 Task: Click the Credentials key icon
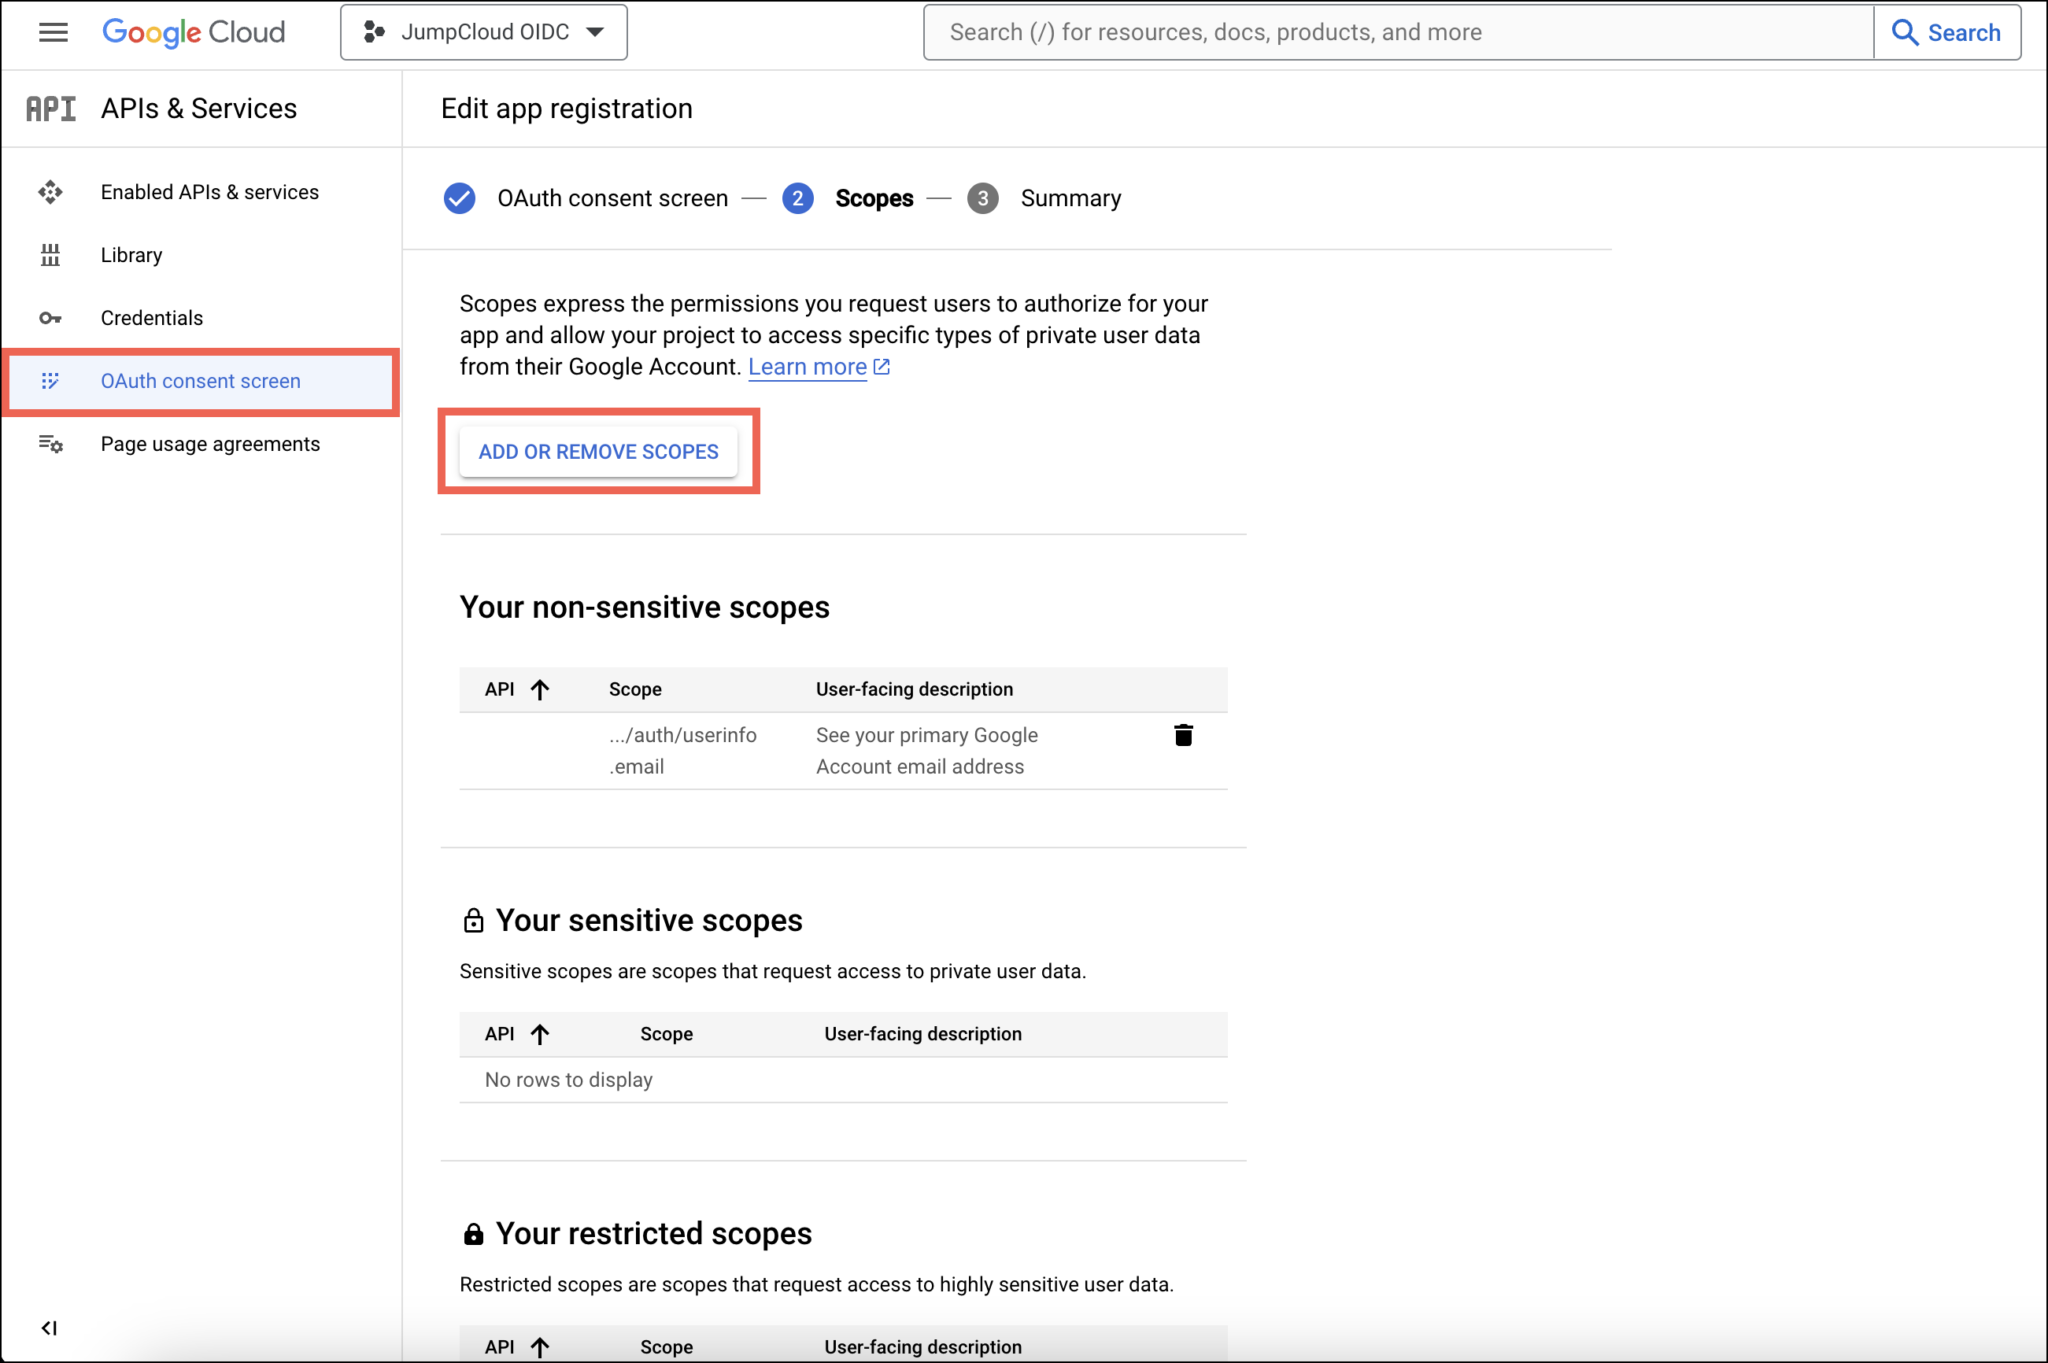(x=50, y=317)
